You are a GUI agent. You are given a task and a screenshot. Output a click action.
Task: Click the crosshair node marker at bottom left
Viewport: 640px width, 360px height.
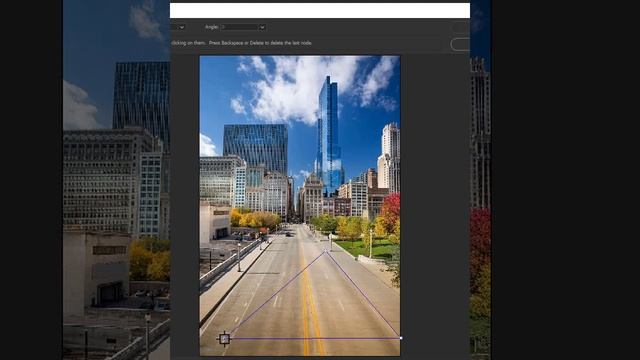point(224,339)
